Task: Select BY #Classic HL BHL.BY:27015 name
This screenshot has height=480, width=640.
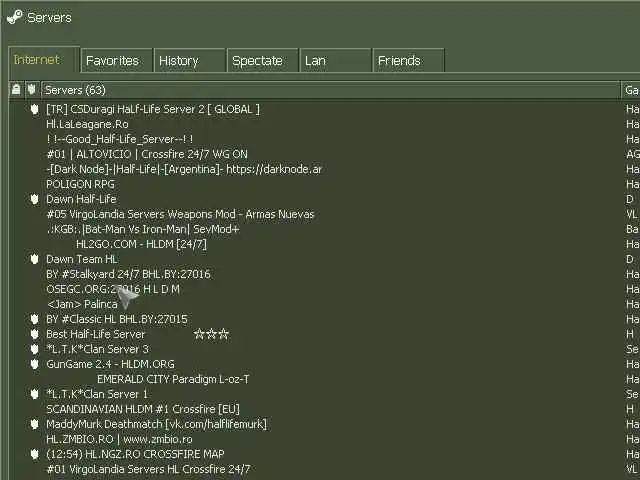Action: pos(117,319)
